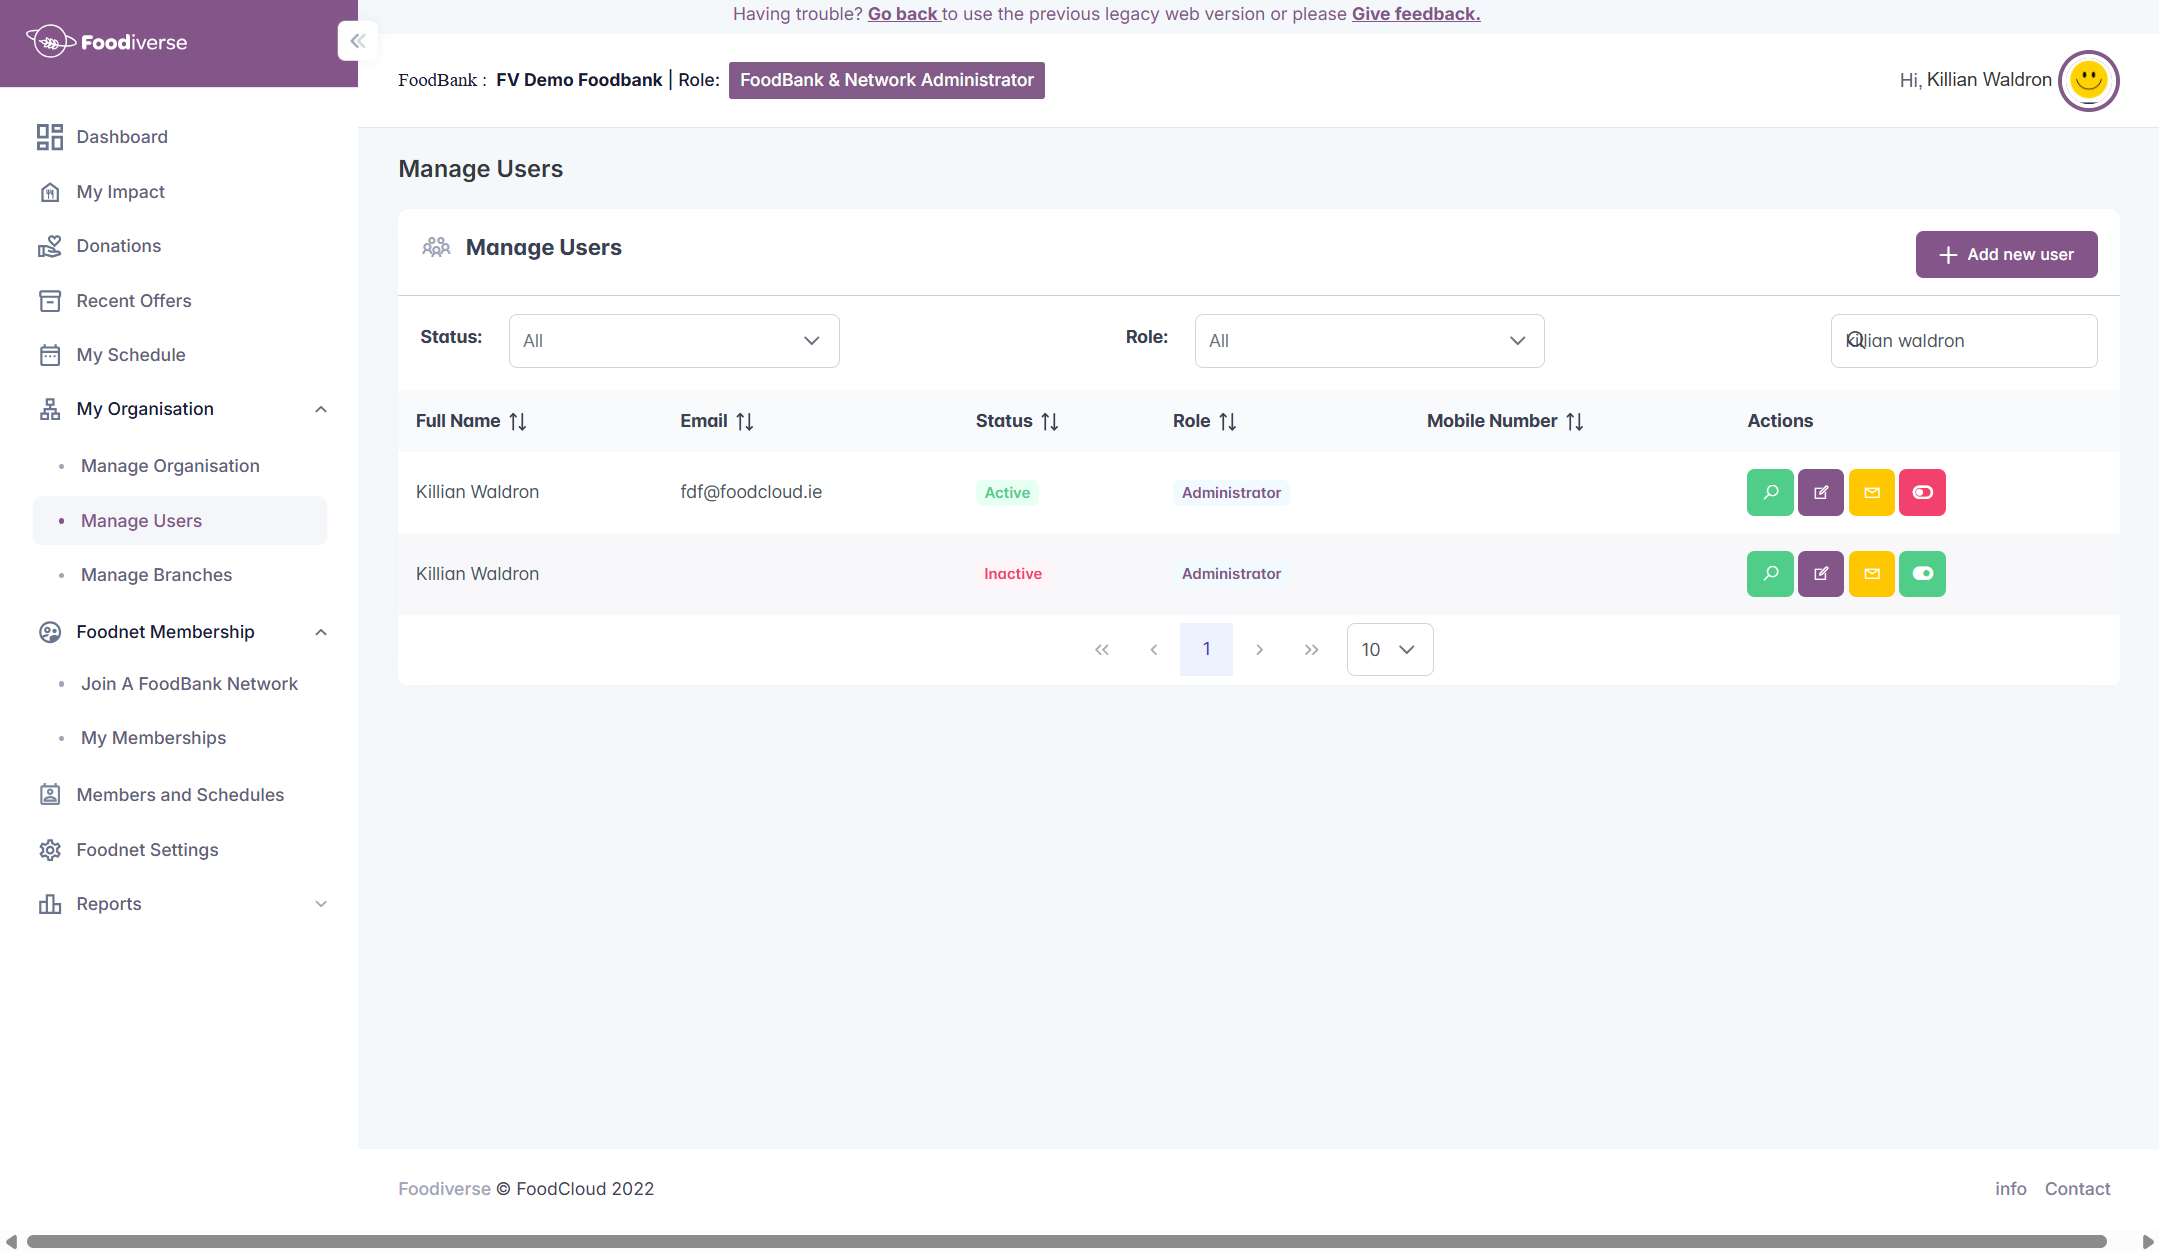Click the yellow email icon for active user

1871,492
